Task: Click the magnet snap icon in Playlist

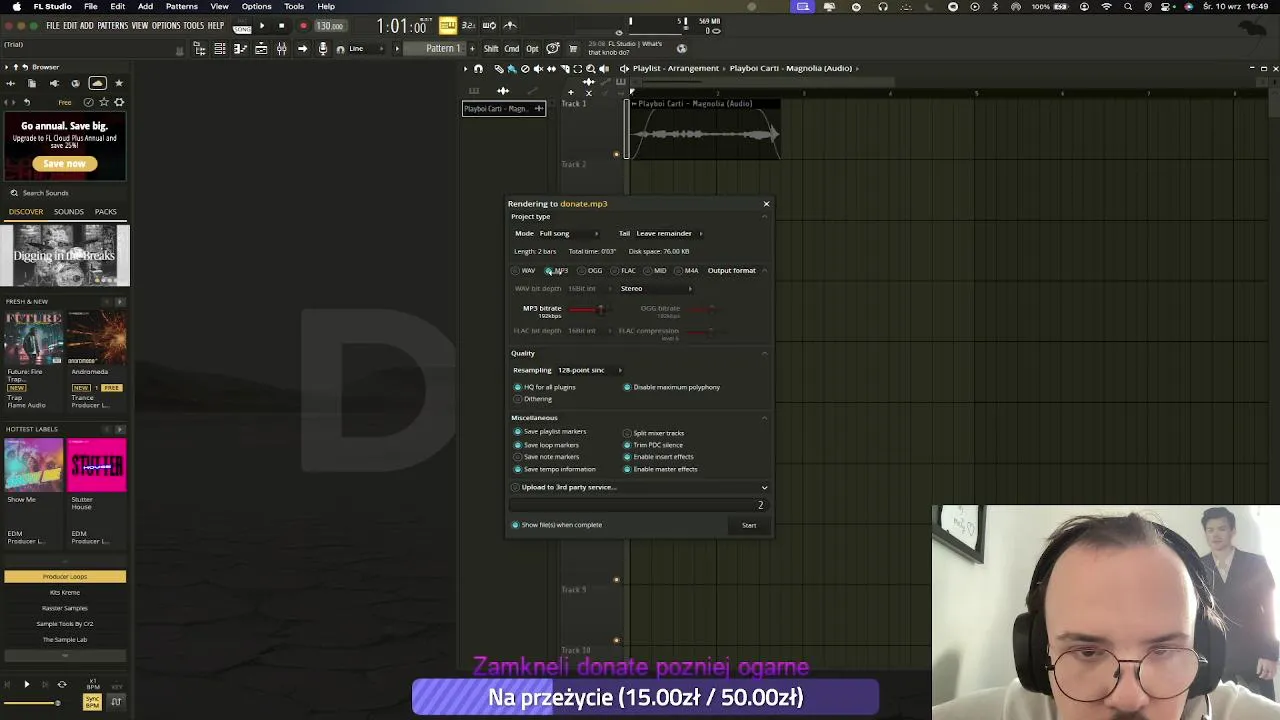Action: coord(478,69)
